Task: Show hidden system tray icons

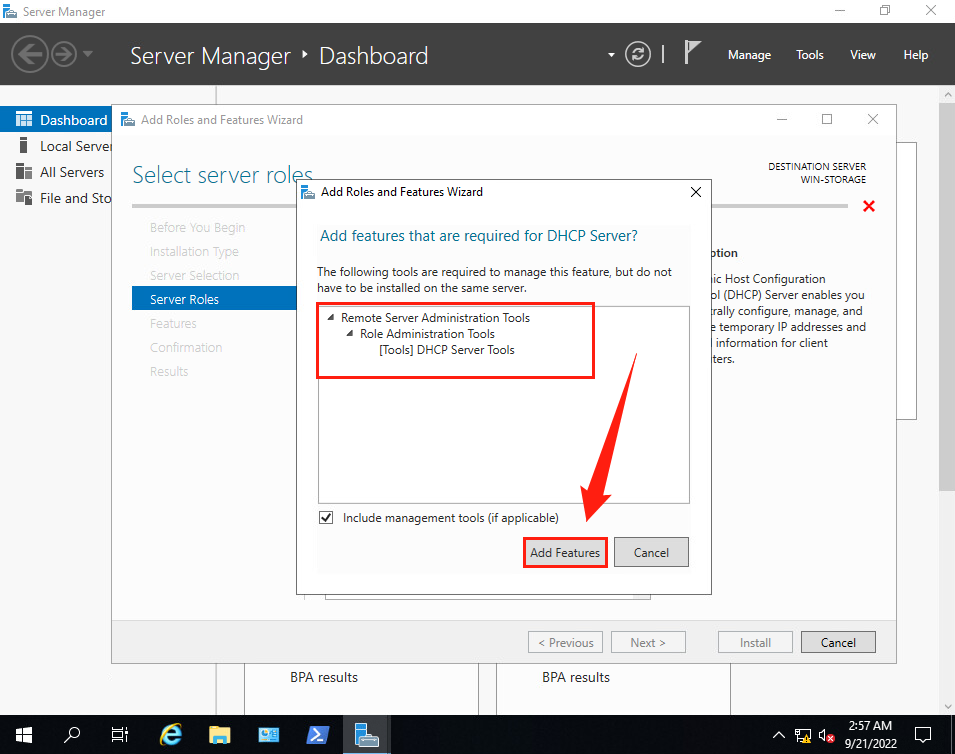Action: pos(778,735)
